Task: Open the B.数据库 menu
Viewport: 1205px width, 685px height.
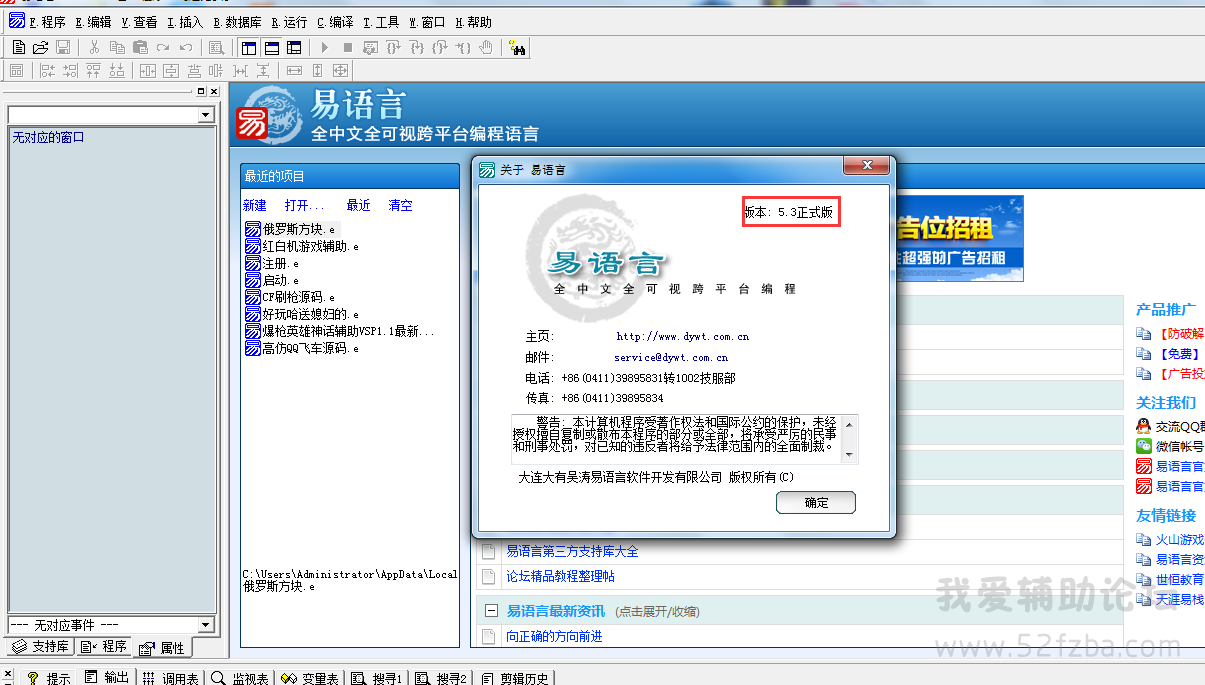Action: coord(238,22)
